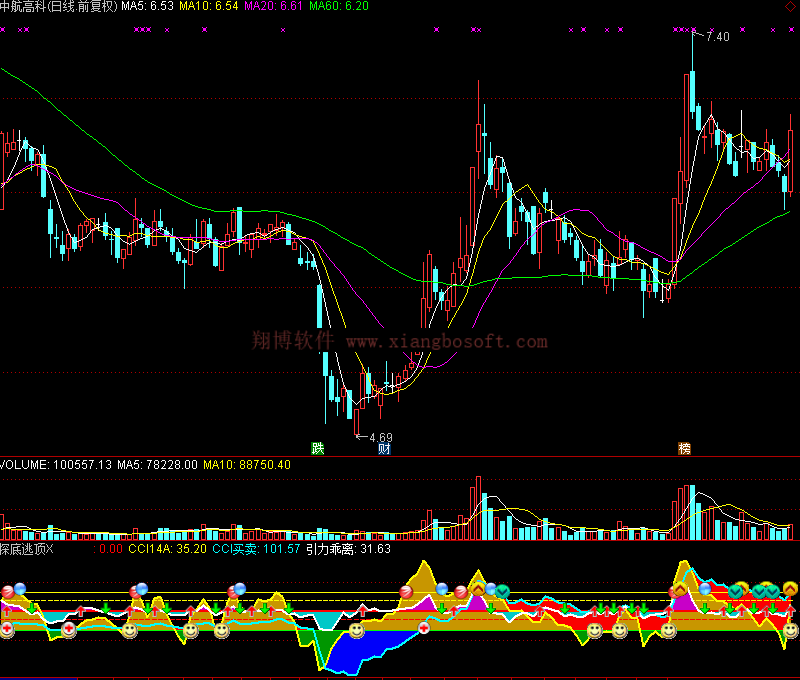Click the volume MA5: 78228.00 label
Image resolution: width=800 pixels, height=680 pixels.
(x=157, y=465)
